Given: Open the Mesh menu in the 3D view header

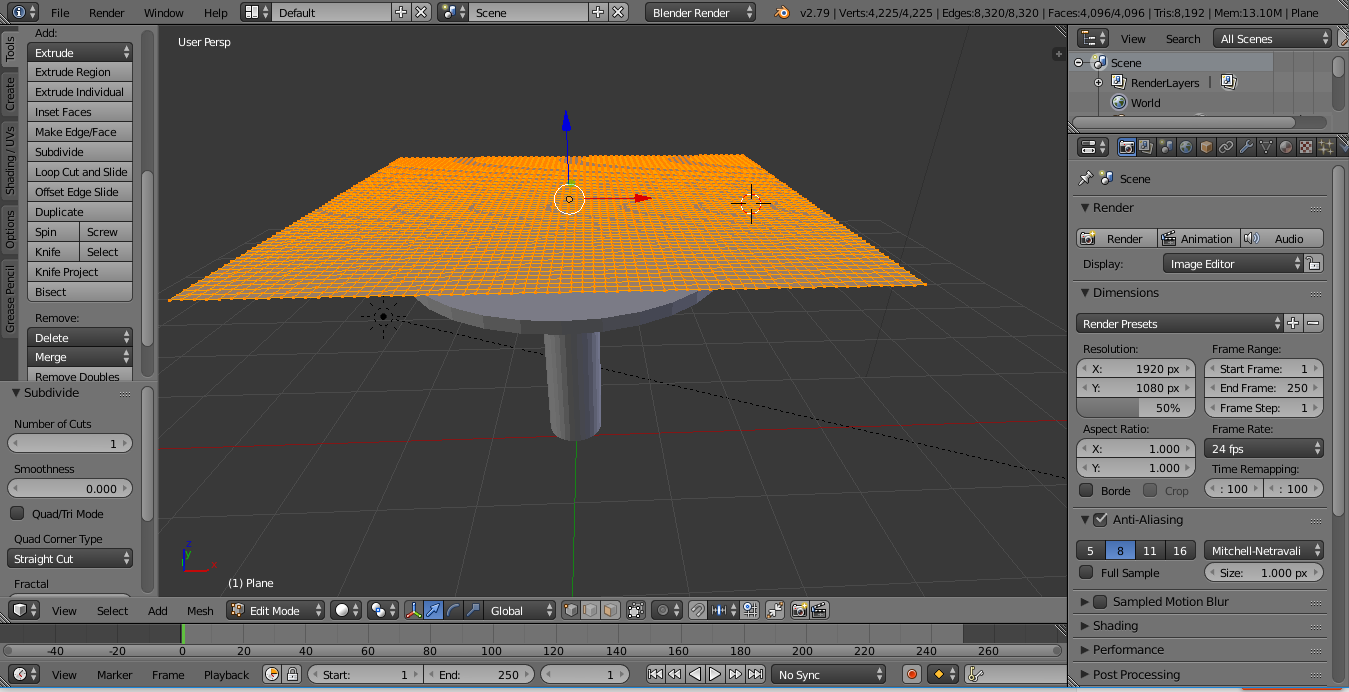Looking at the screenshot, I should [x=200, y=610].
